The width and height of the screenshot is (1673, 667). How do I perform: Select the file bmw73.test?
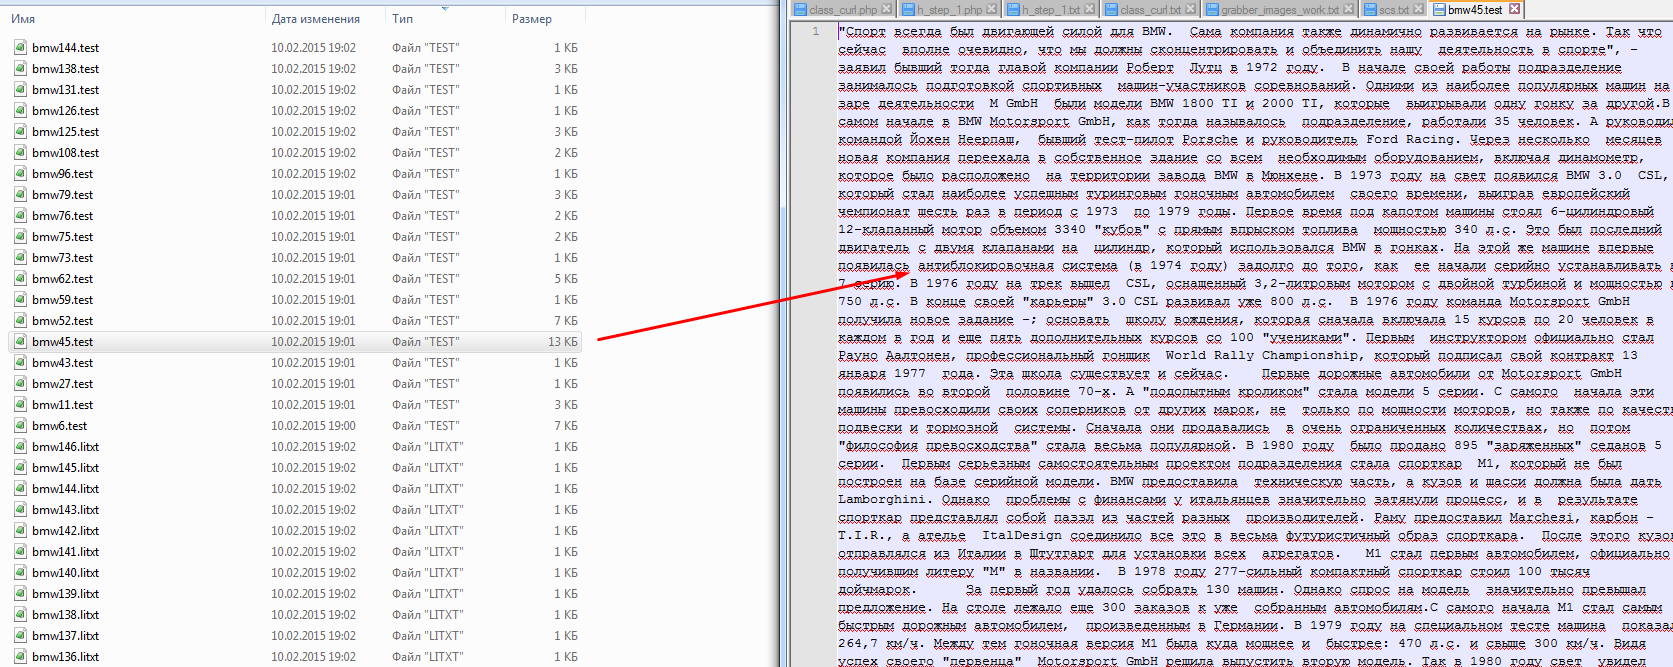coord(62,257)
